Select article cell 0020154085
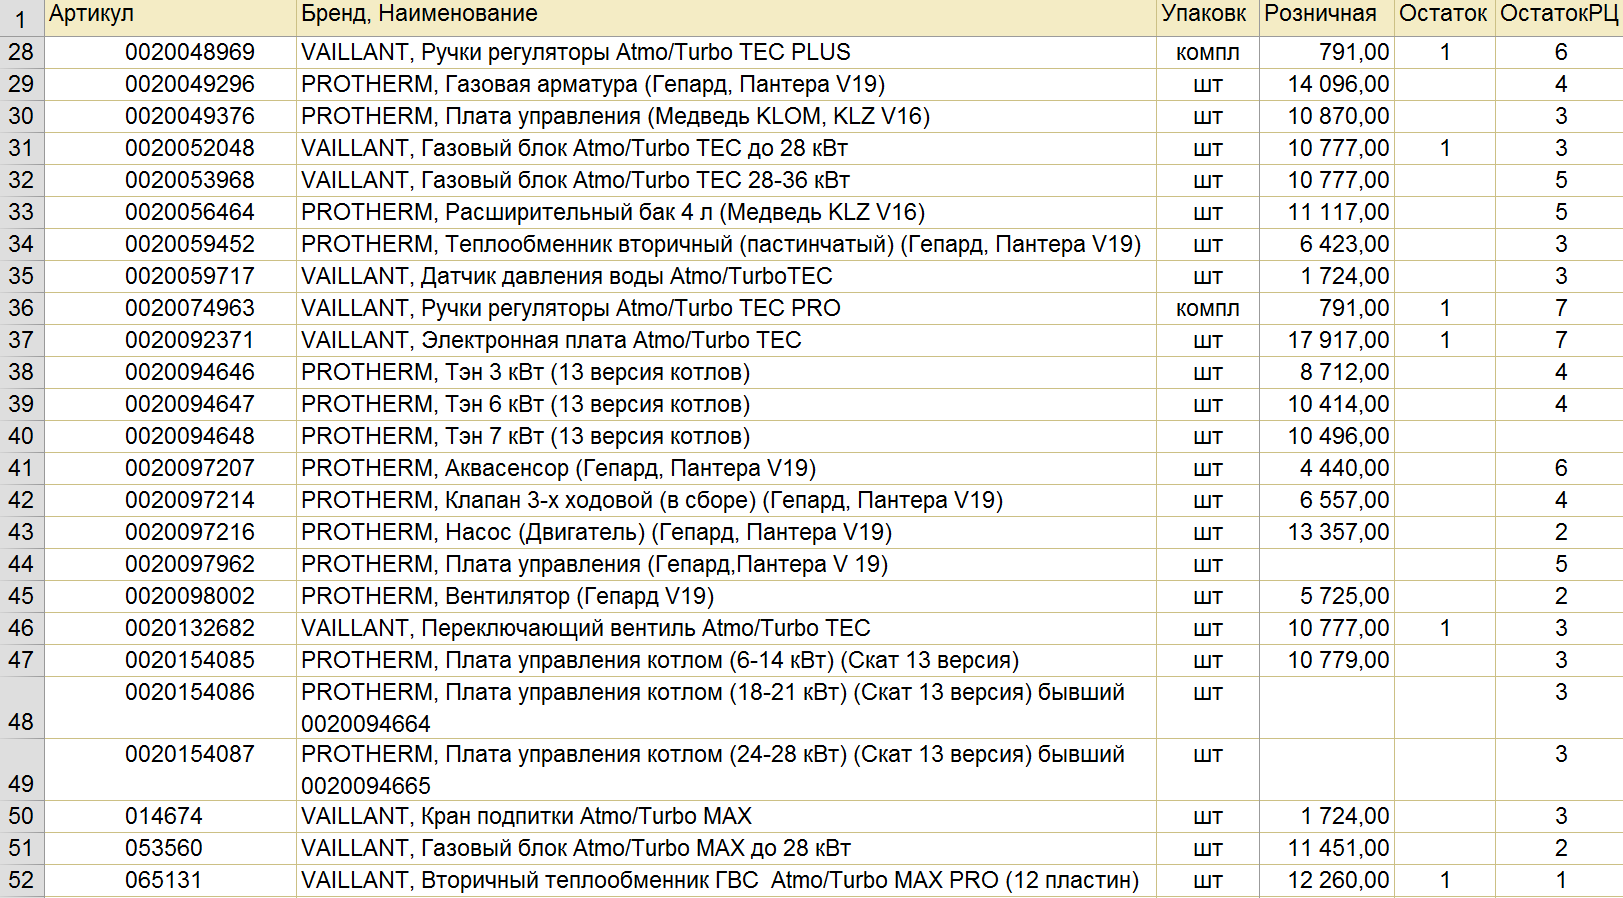The width and height of the screenshot is (1623, 898). click(170, 660)
